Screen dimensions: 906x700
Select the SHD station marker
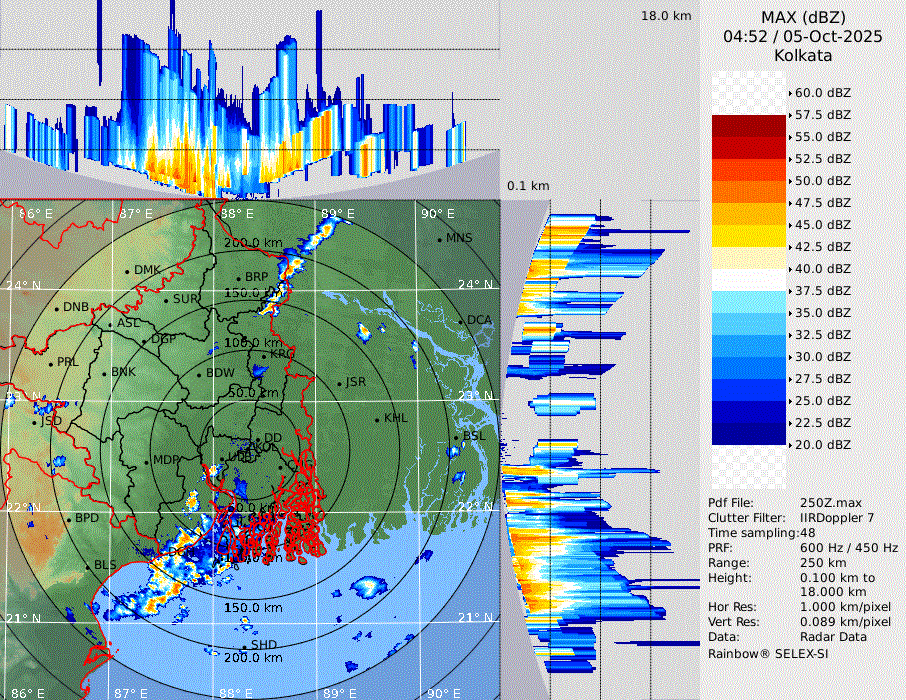pyautogui.click(x=244, y=646)
